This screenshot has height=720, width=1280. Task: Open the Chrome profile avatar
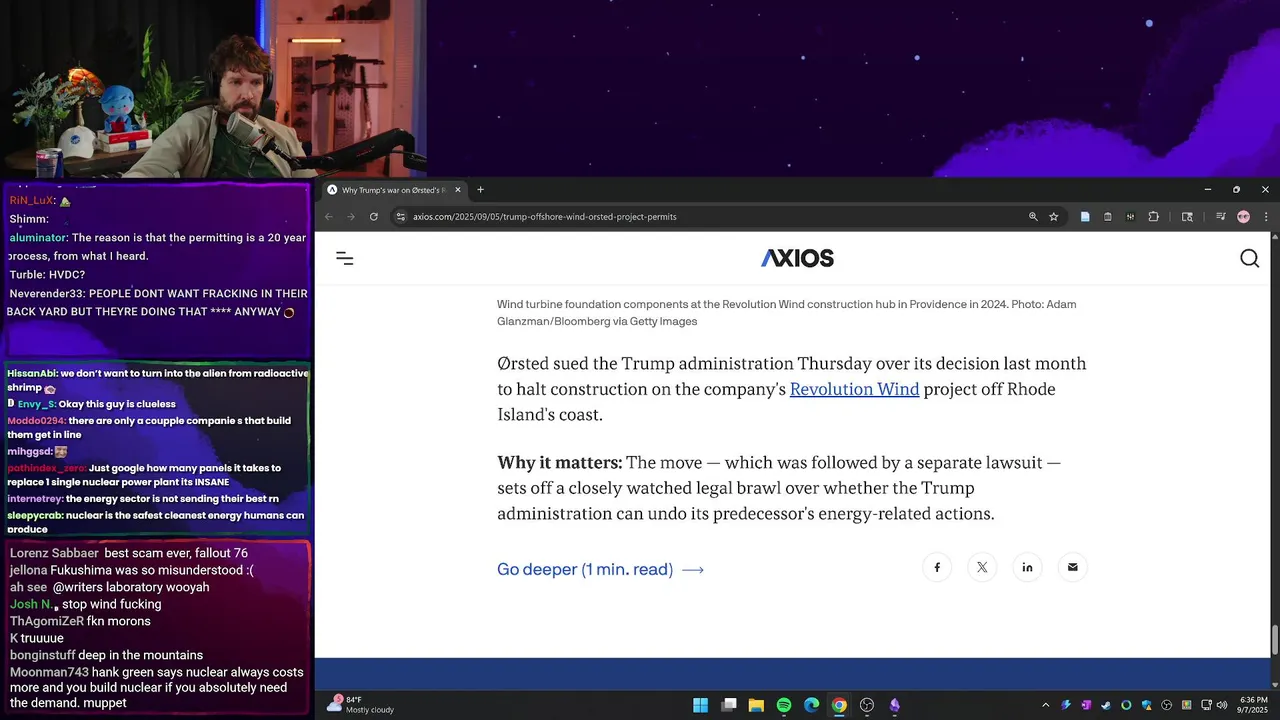click(x=1243, y=216)
